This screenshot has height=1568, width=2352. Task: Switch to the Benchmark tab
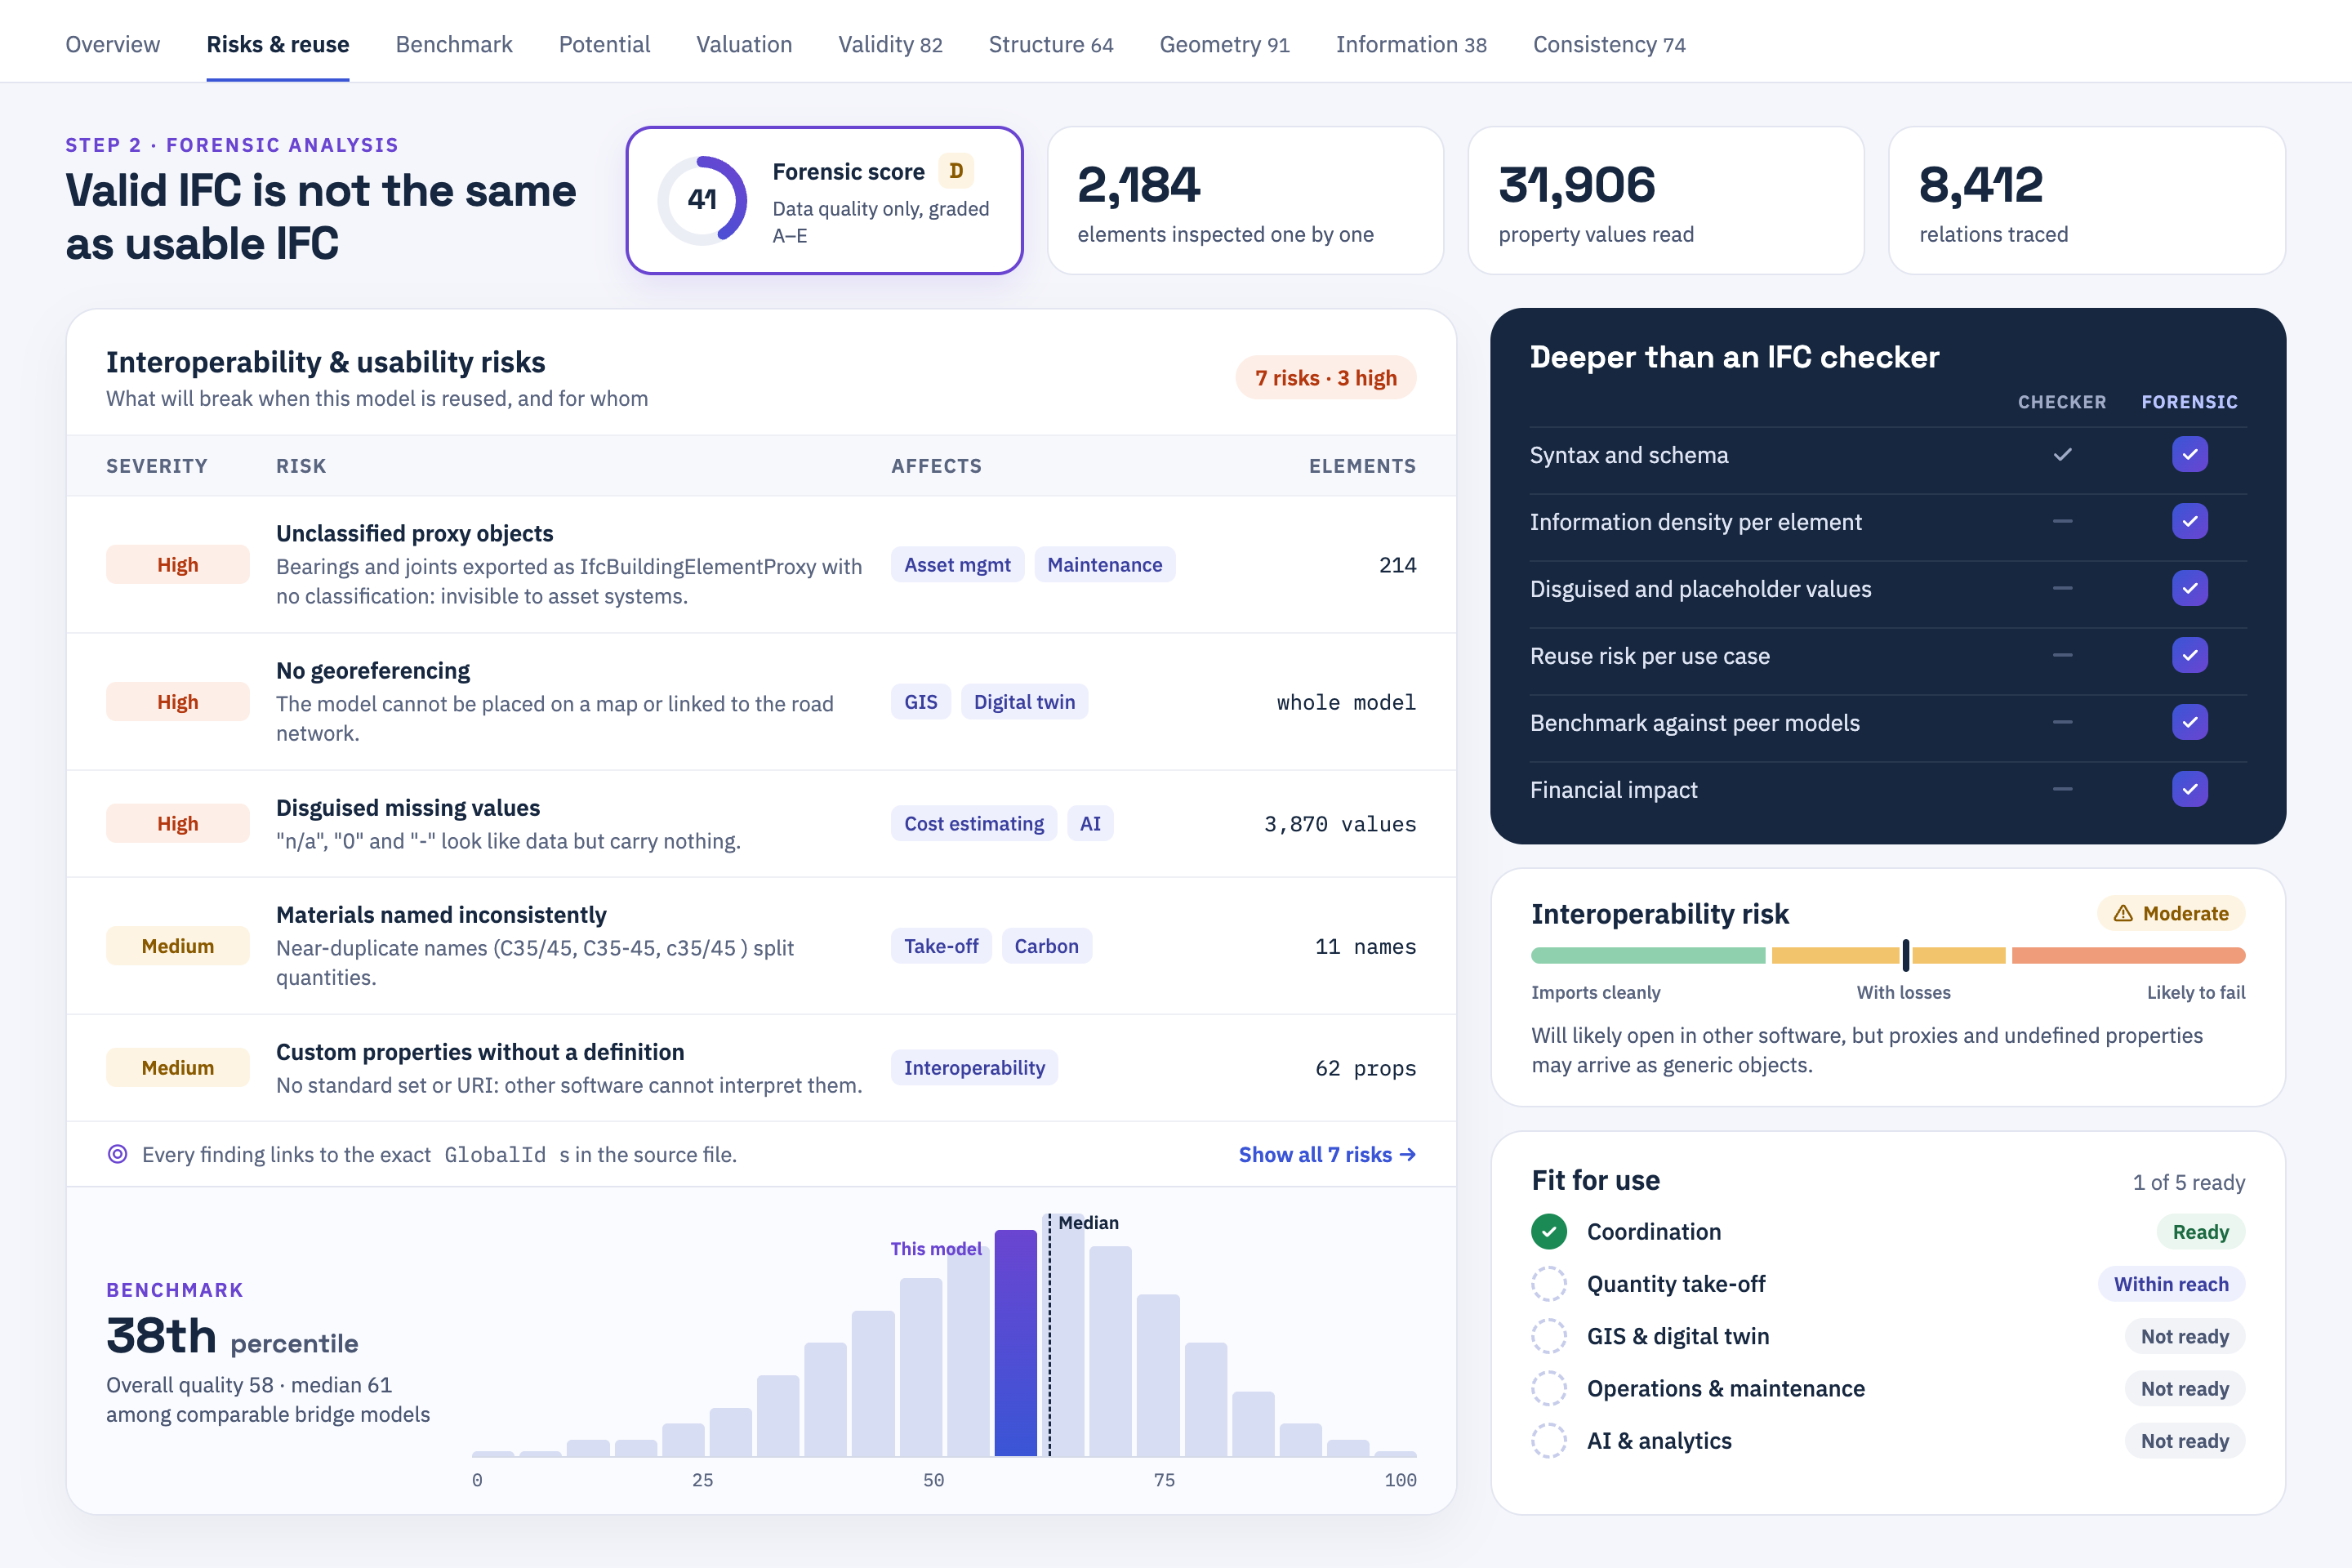pyautogui.click(x=454, y=44)
